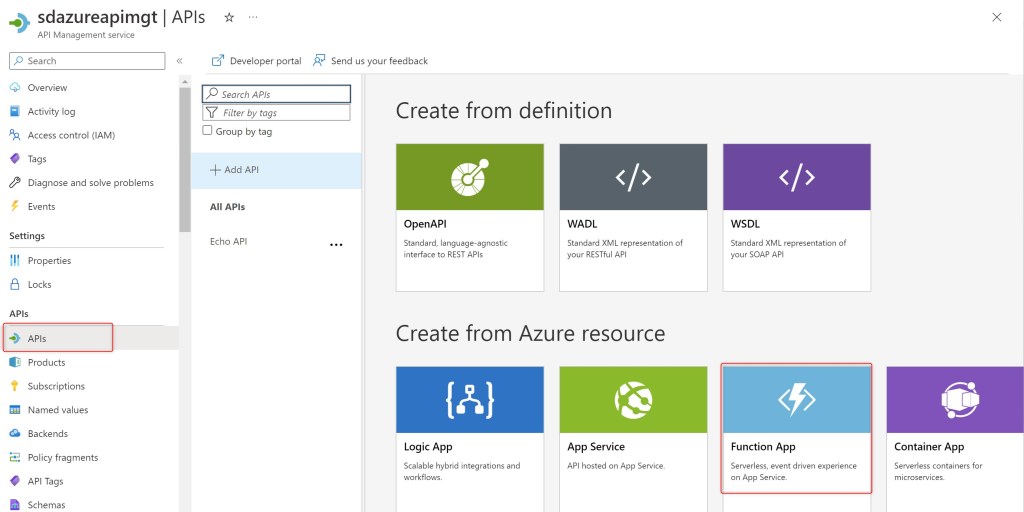Collapse the left sidebar with chevron
The width and height of the screenshot is (1024, 512).
point(179,61)
